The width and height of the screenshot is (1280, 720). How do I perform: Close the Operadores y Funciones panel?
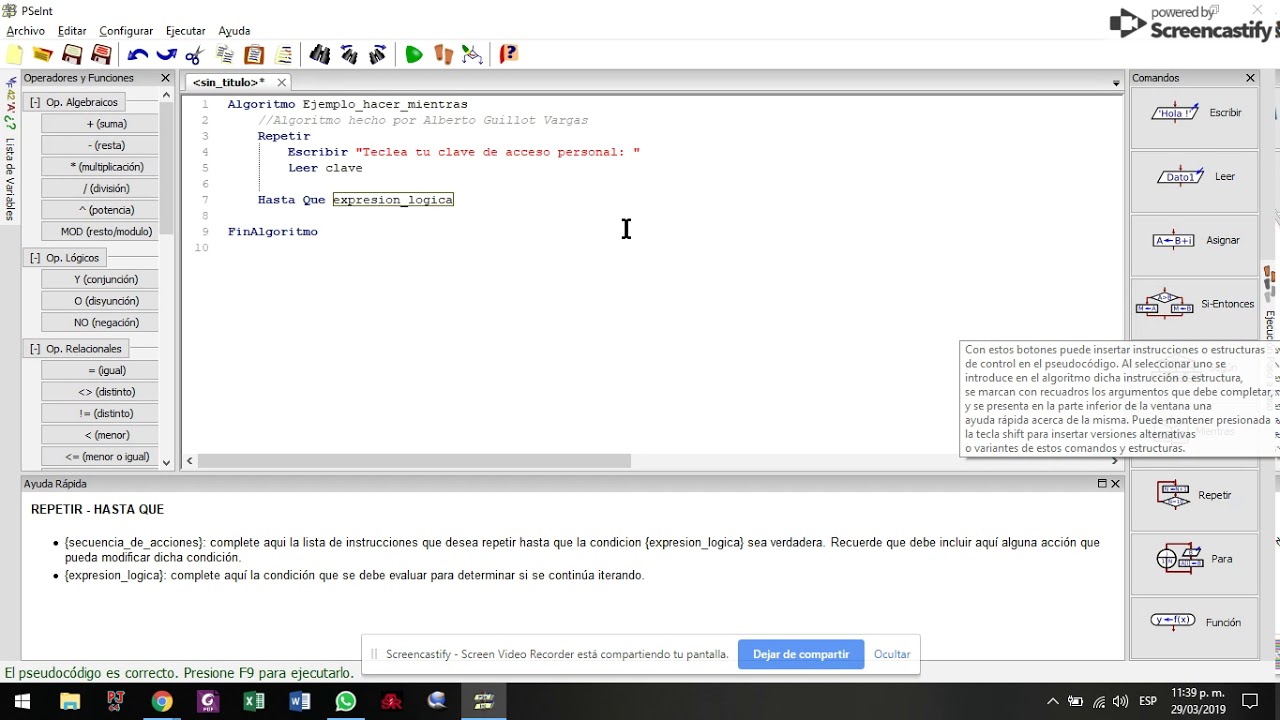click(x=166, y=78)
